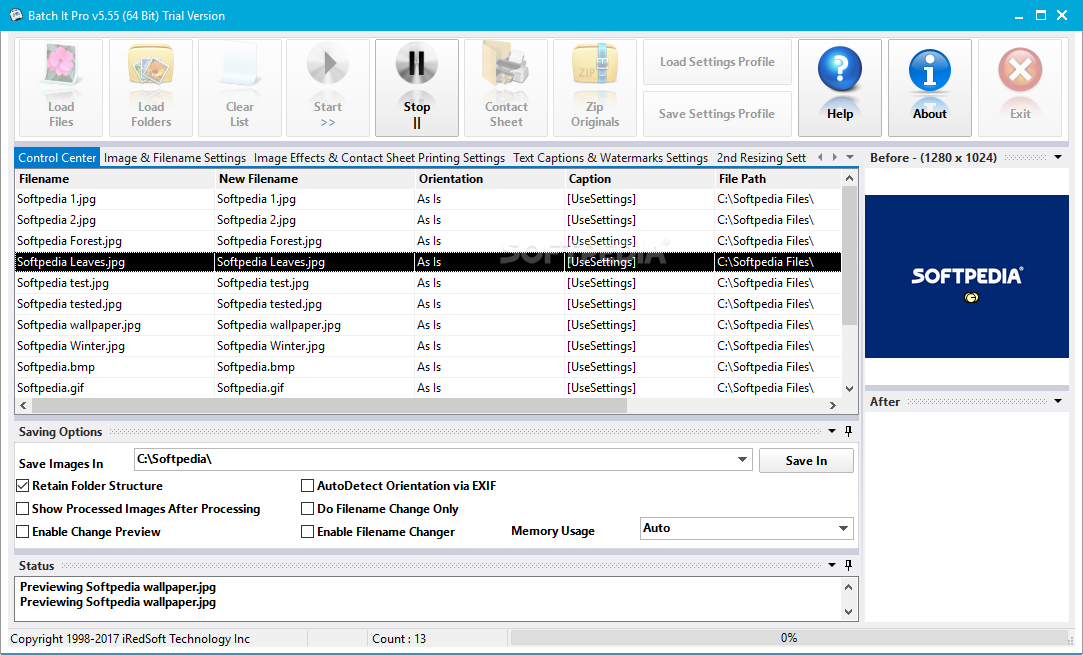This screenshot has height=655, width=1083.
Task: Click the 0% progress bar
Action: point(789,638)
